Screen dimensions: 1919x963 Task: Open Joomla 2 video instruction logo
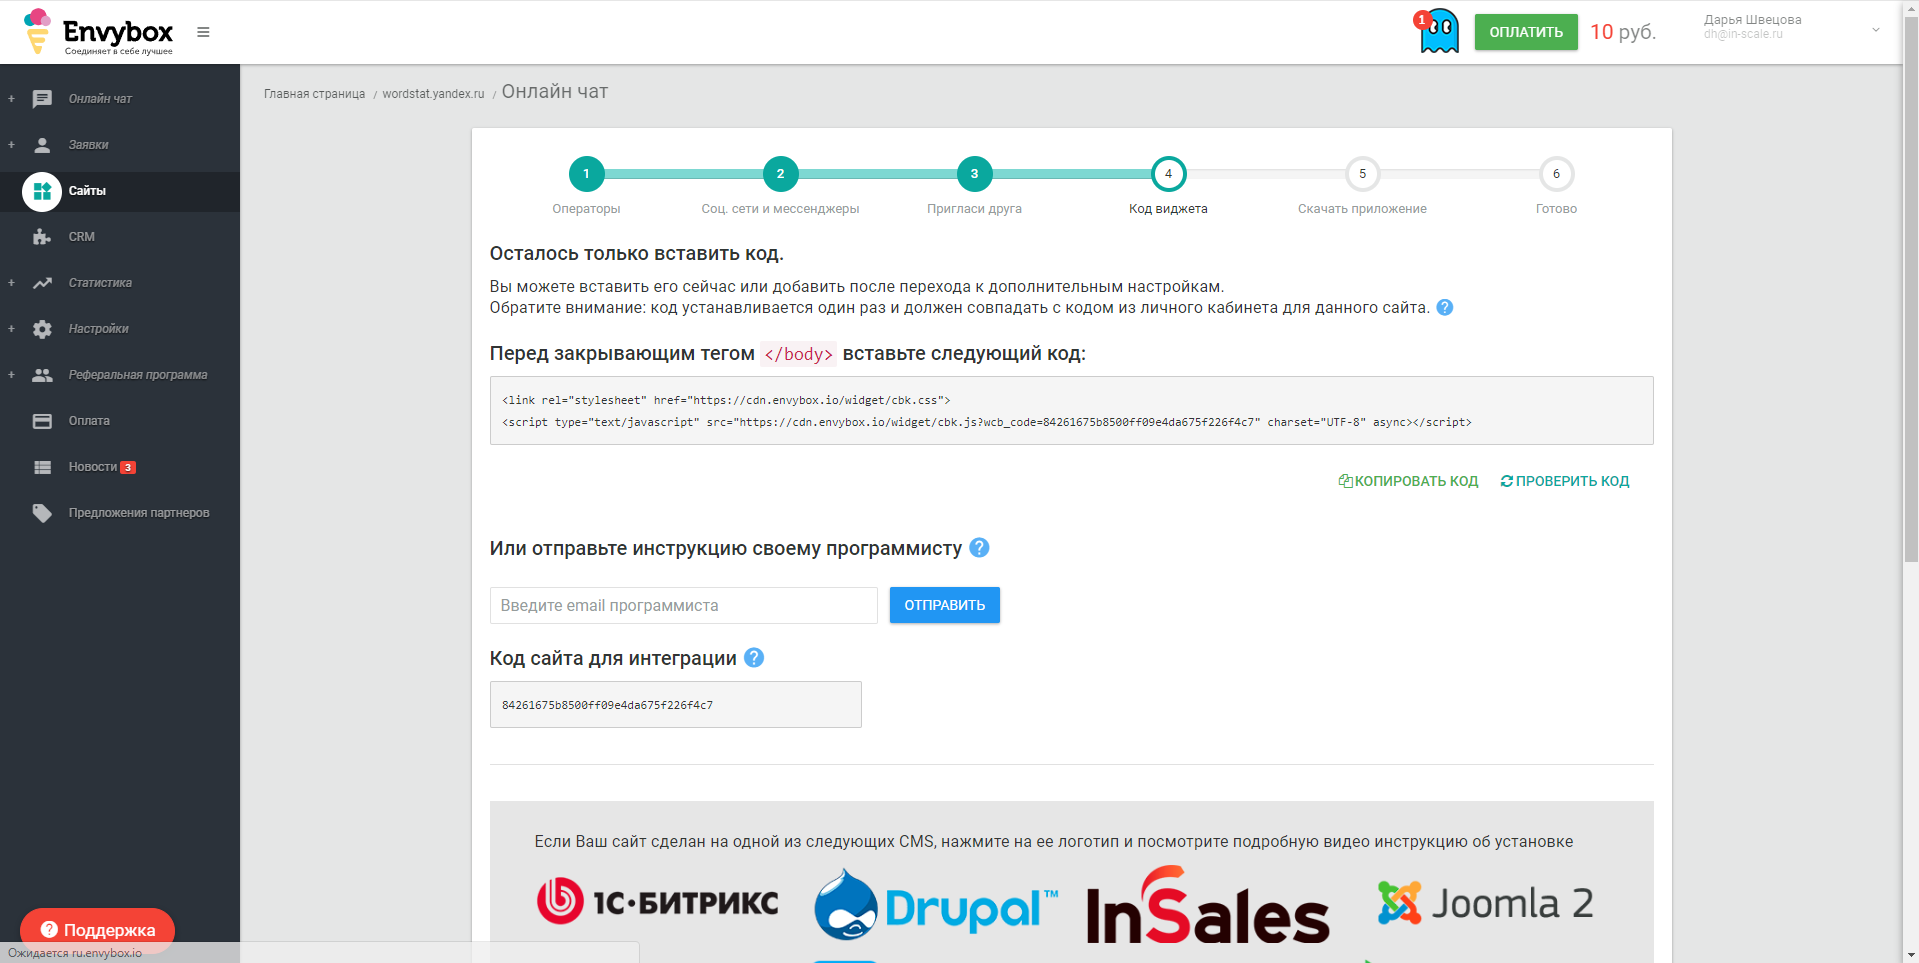[x=1485, y=903]
